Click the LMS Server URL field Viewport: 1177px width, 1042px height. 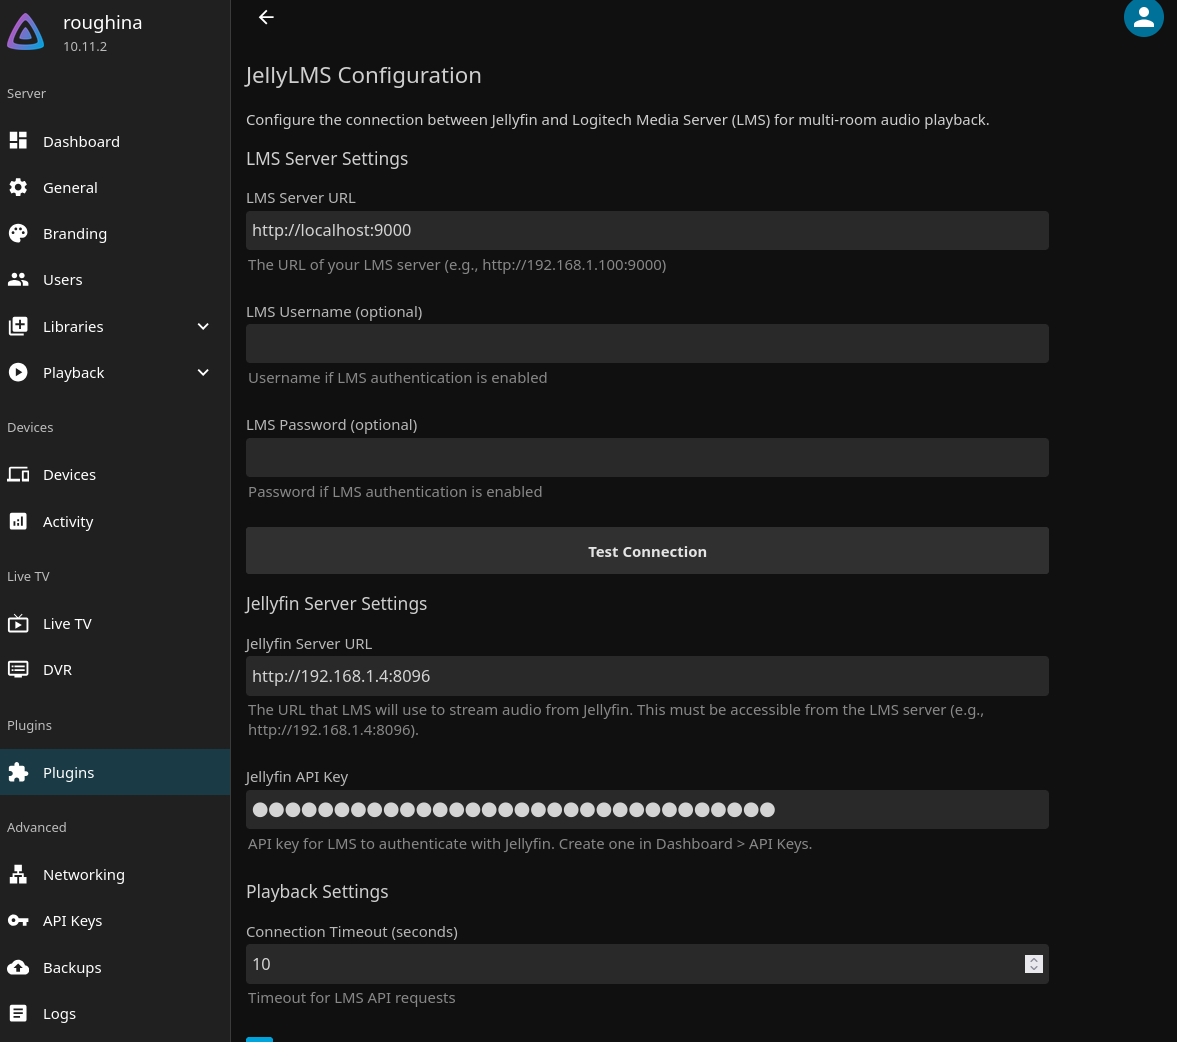click(647, 230)
